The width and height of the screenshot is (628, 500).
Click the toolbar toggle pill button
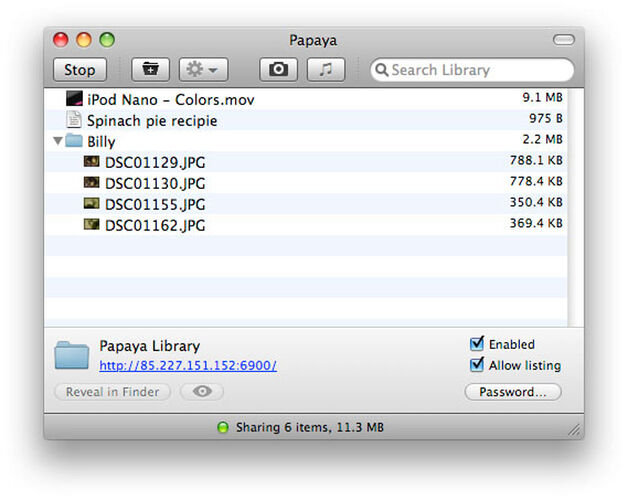[564, 40]
